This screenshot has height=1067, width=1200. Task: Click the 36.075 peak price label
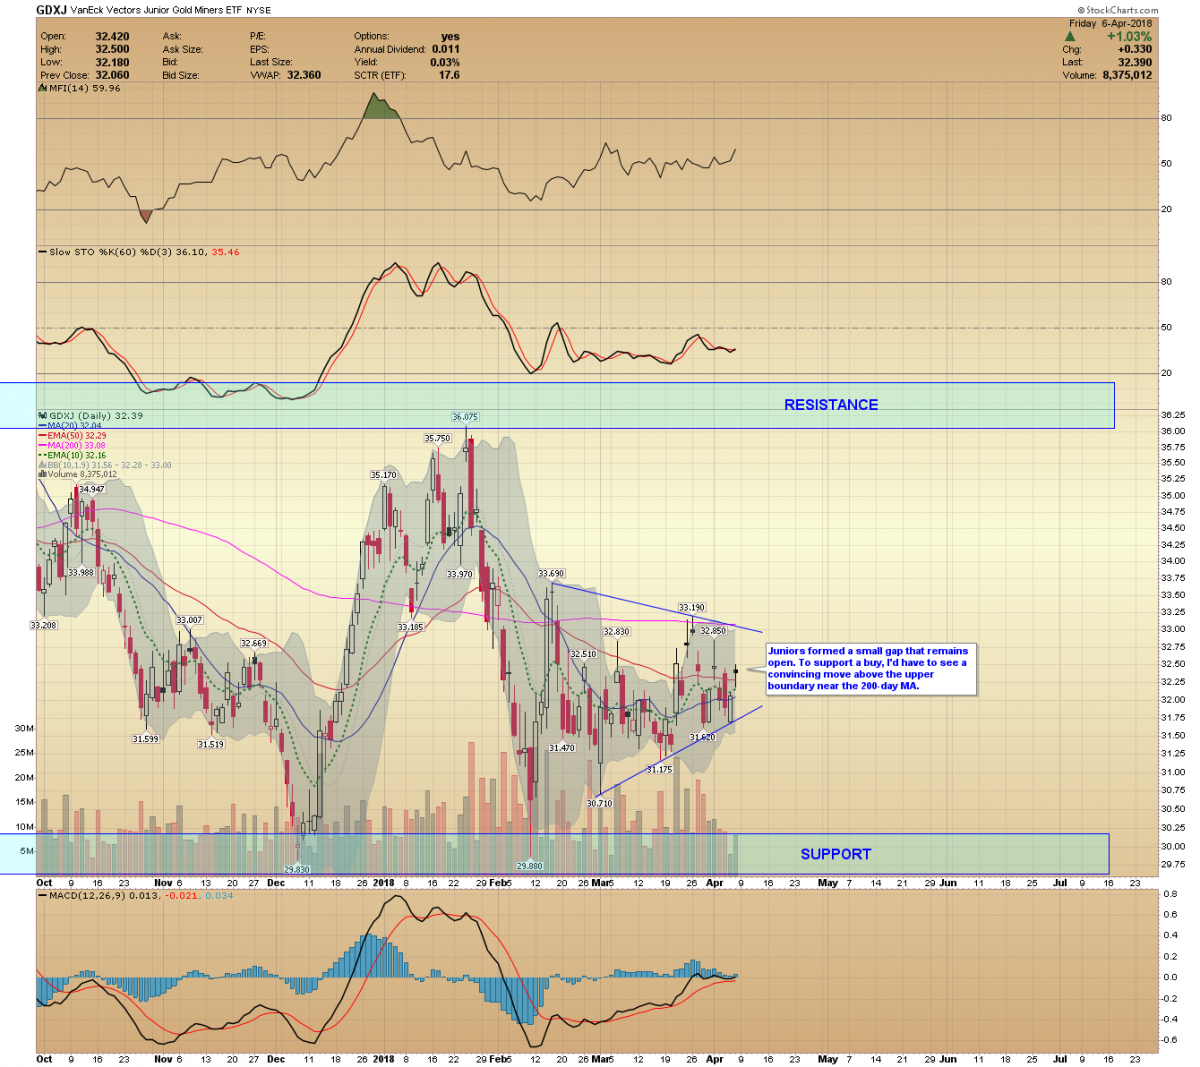[x=465, y=417]
